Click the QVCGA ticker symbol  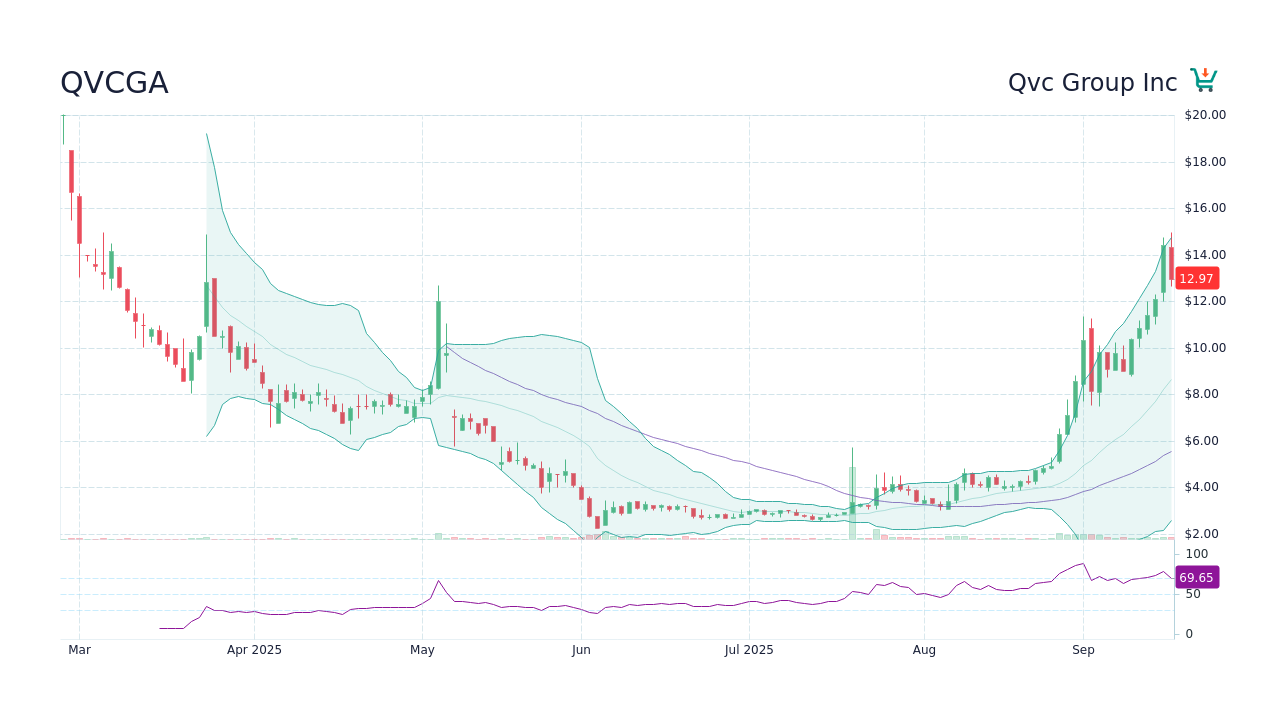tap(114, 83)
